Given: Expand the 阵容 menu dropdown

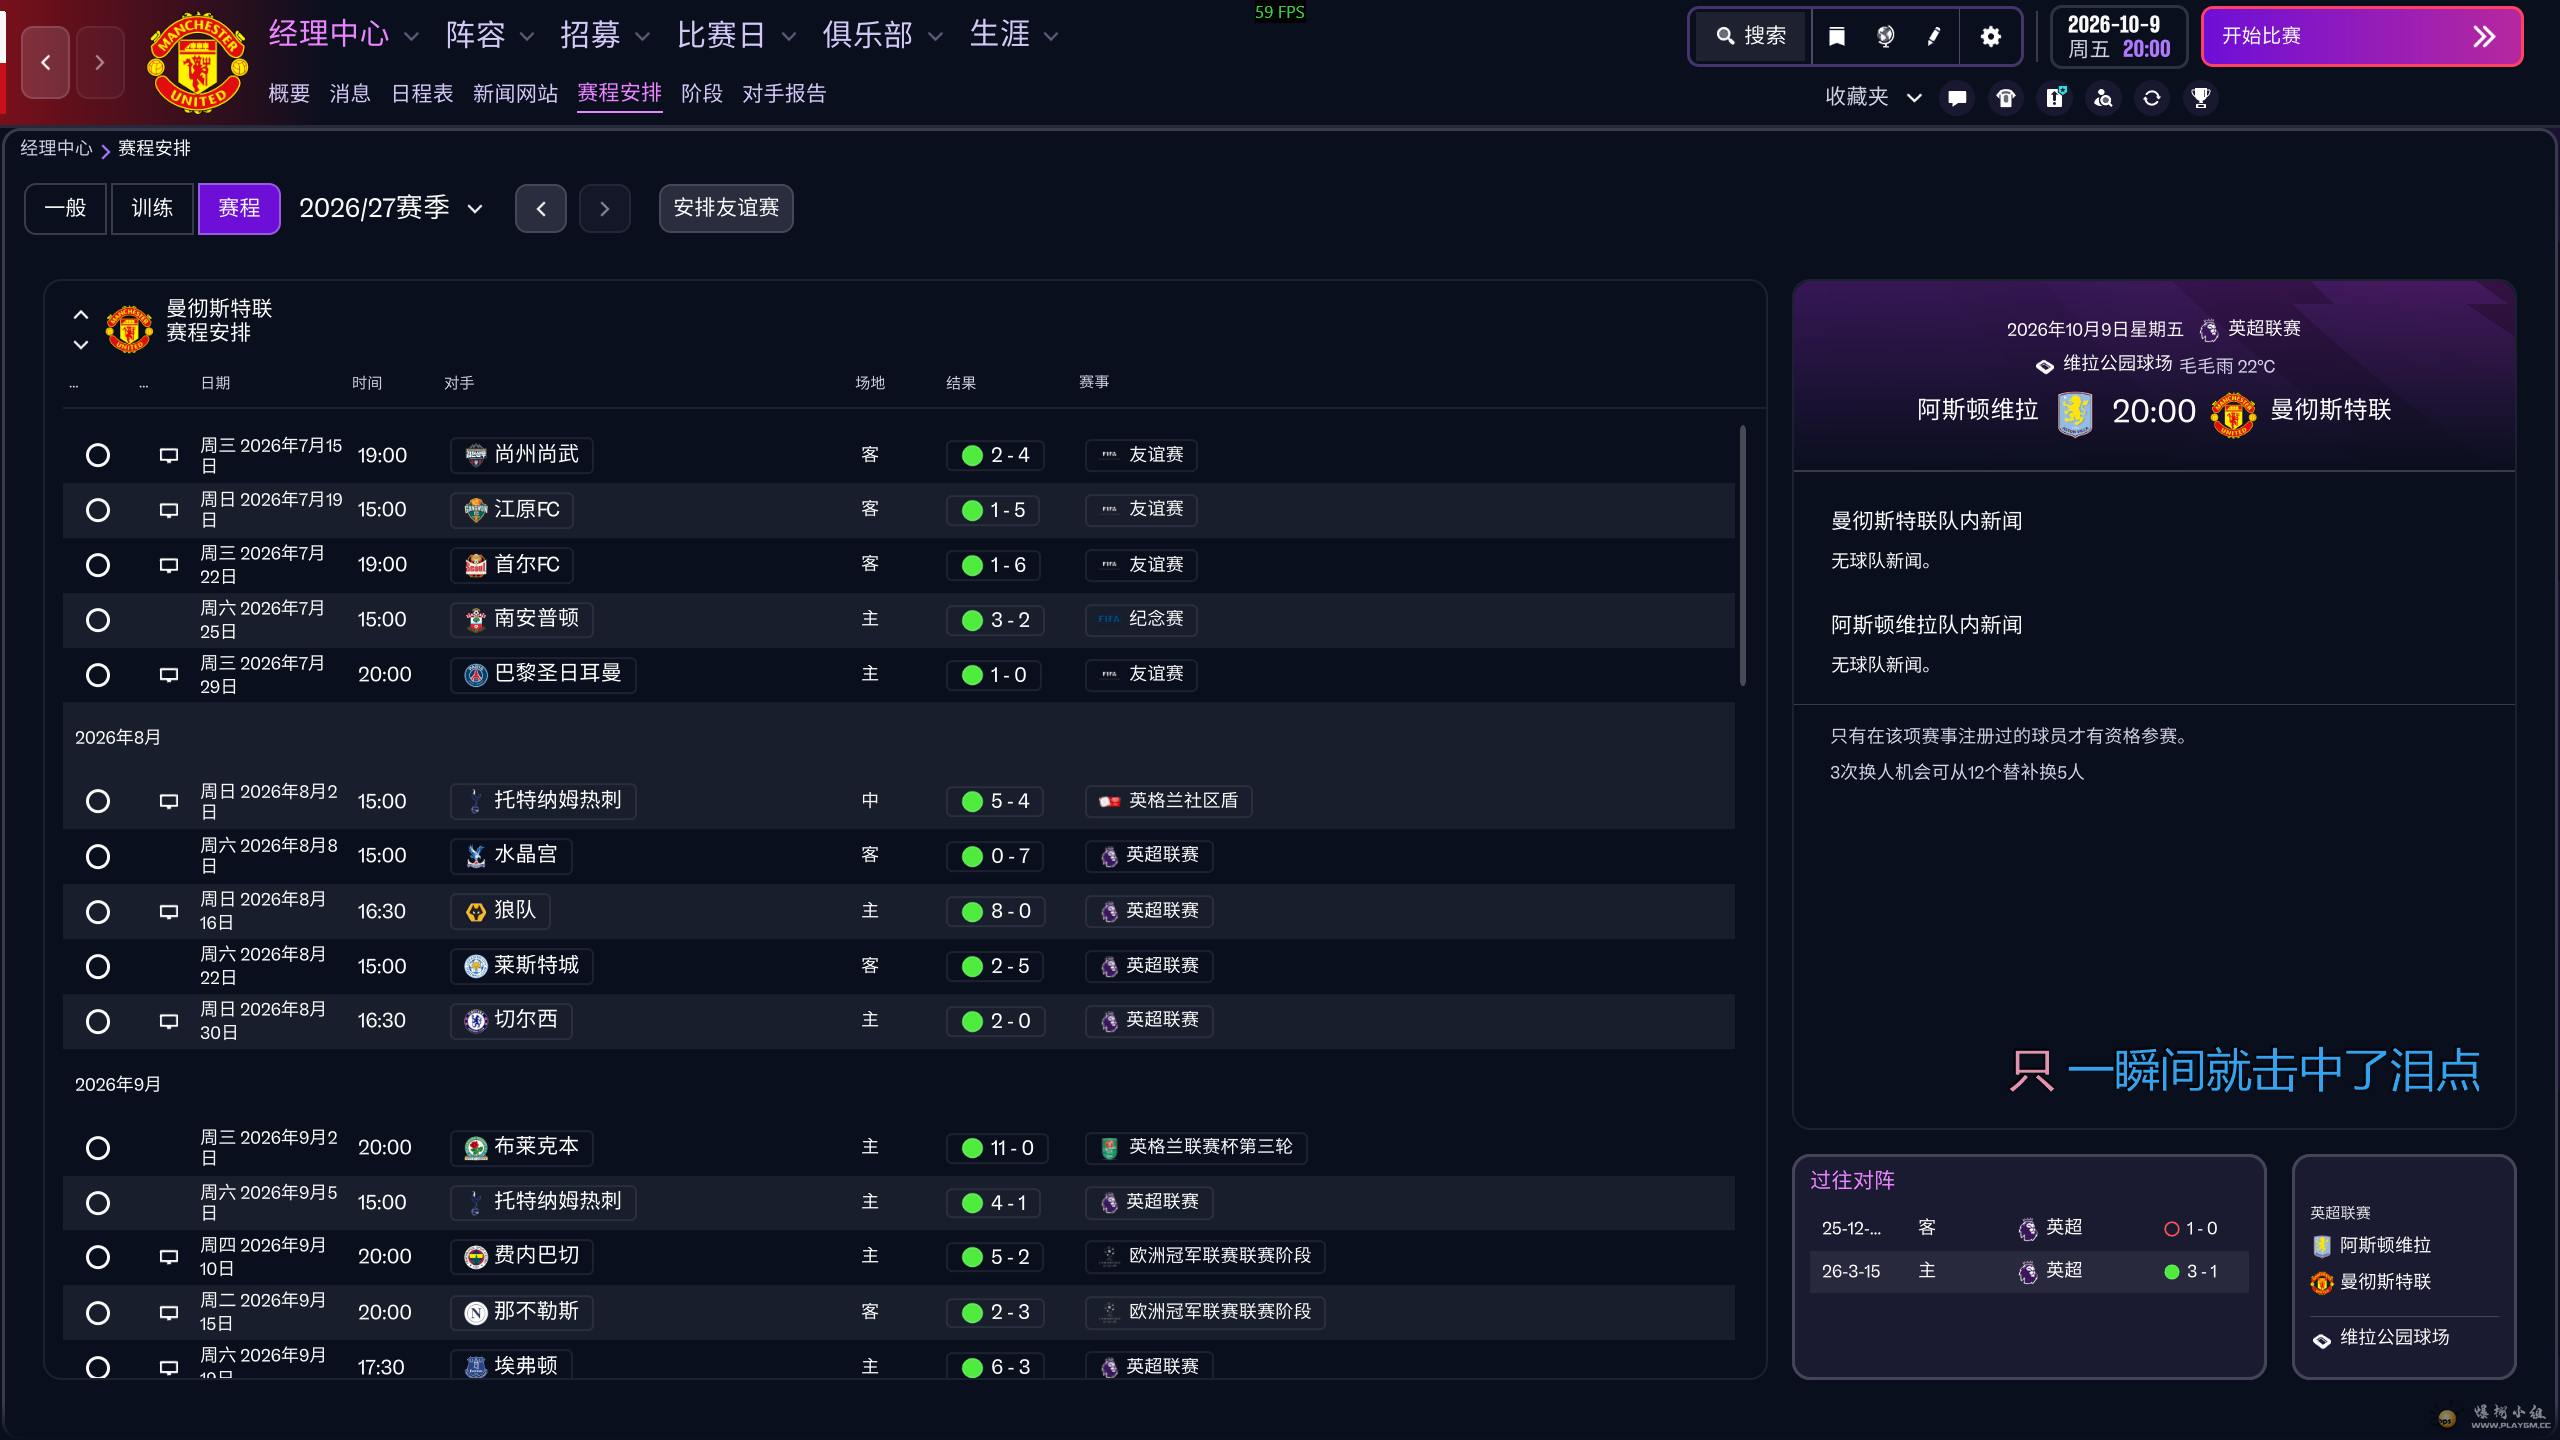Looking at the screenshot, I should [x=527, y=37].
